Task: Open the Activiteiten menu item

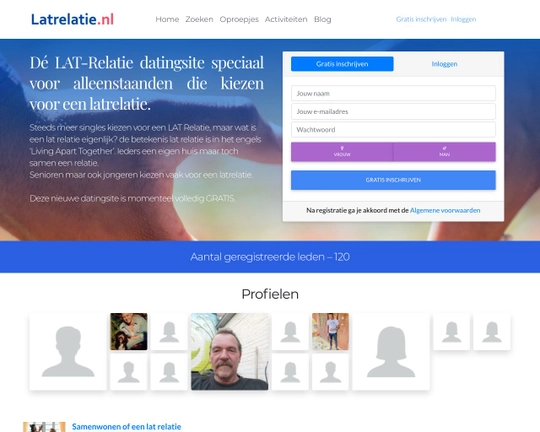Action: pos(286,19)
